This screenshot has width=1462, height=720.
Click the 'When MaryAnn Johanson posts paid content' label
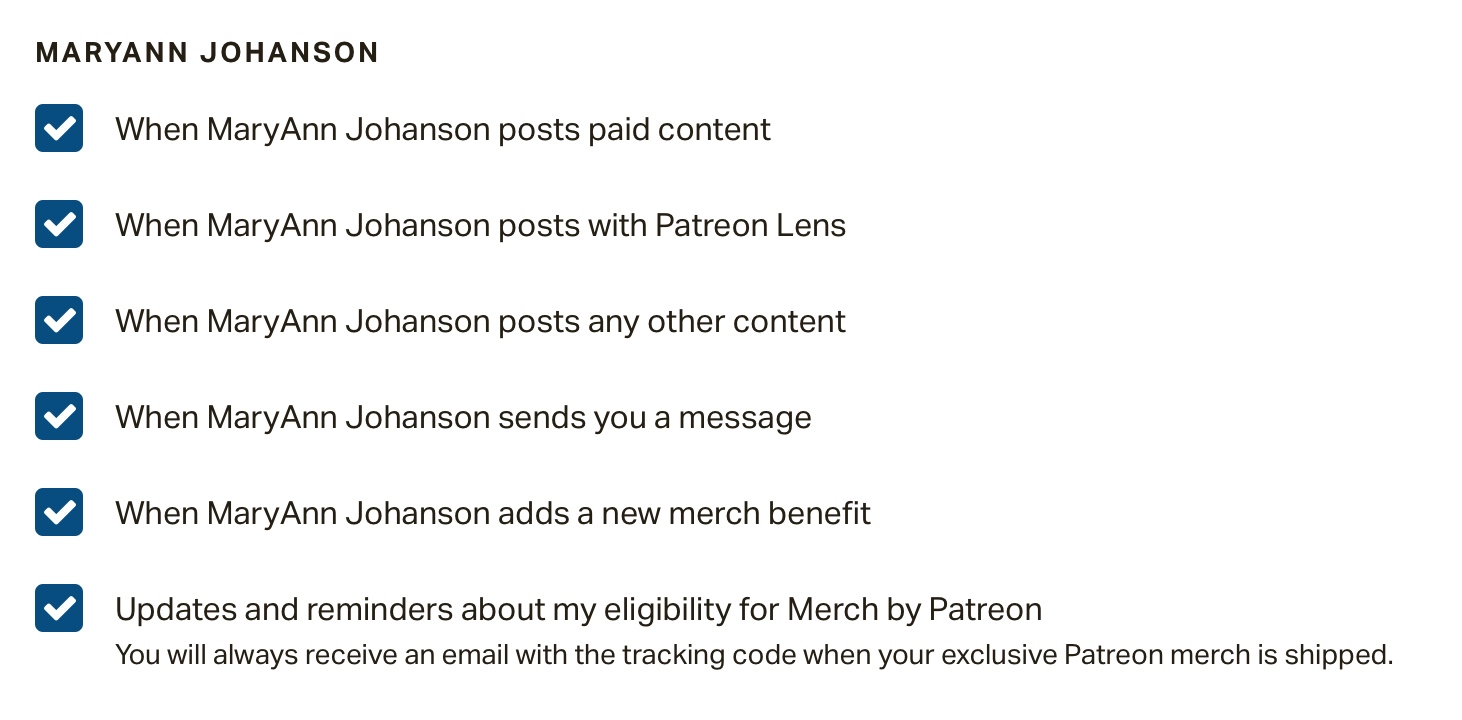[442, 129]
